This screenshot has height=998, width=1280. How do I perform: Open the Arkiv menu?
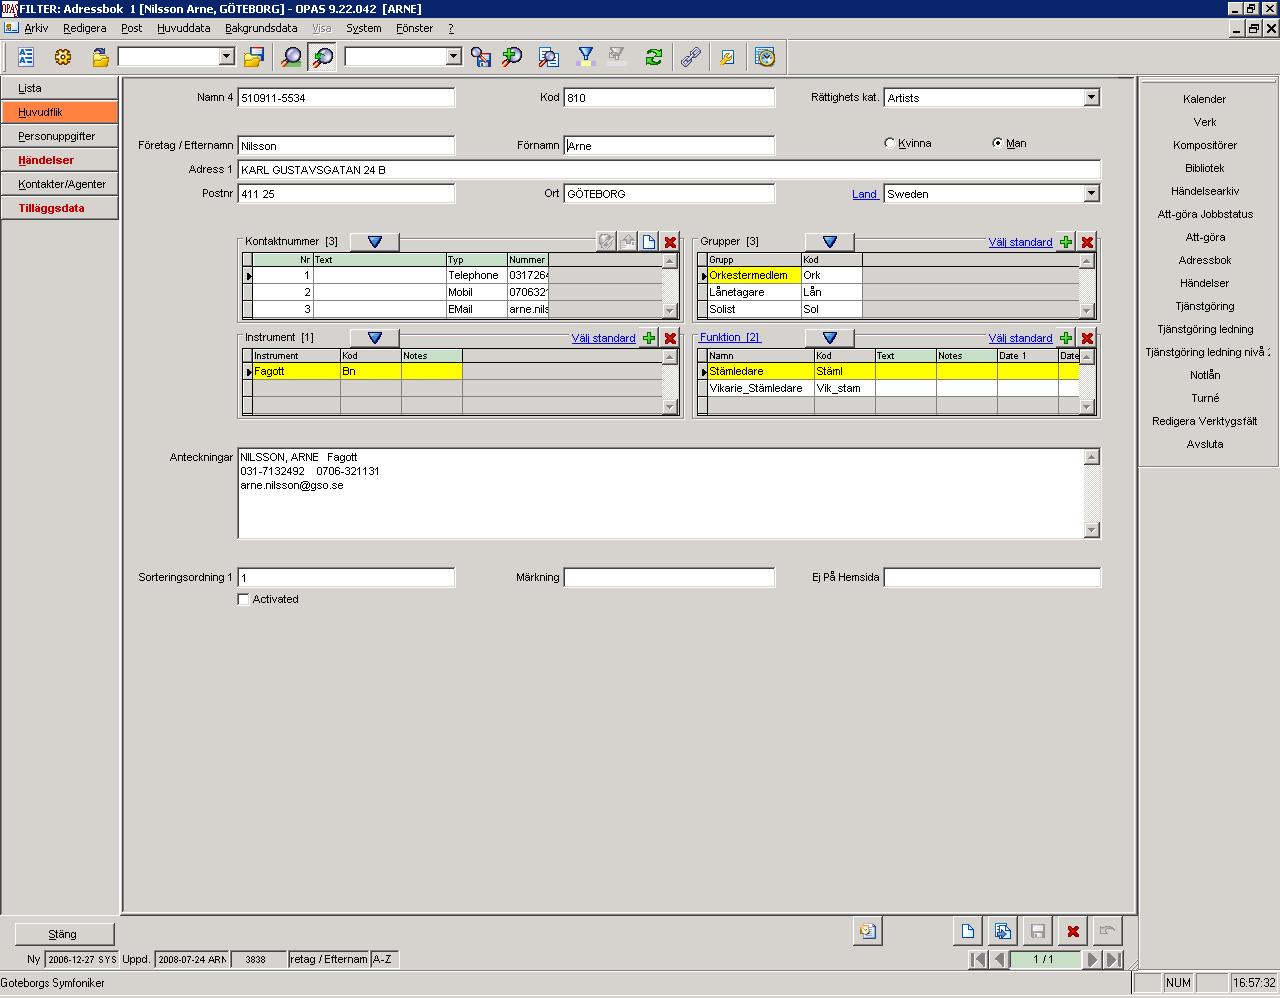[36, 28]
